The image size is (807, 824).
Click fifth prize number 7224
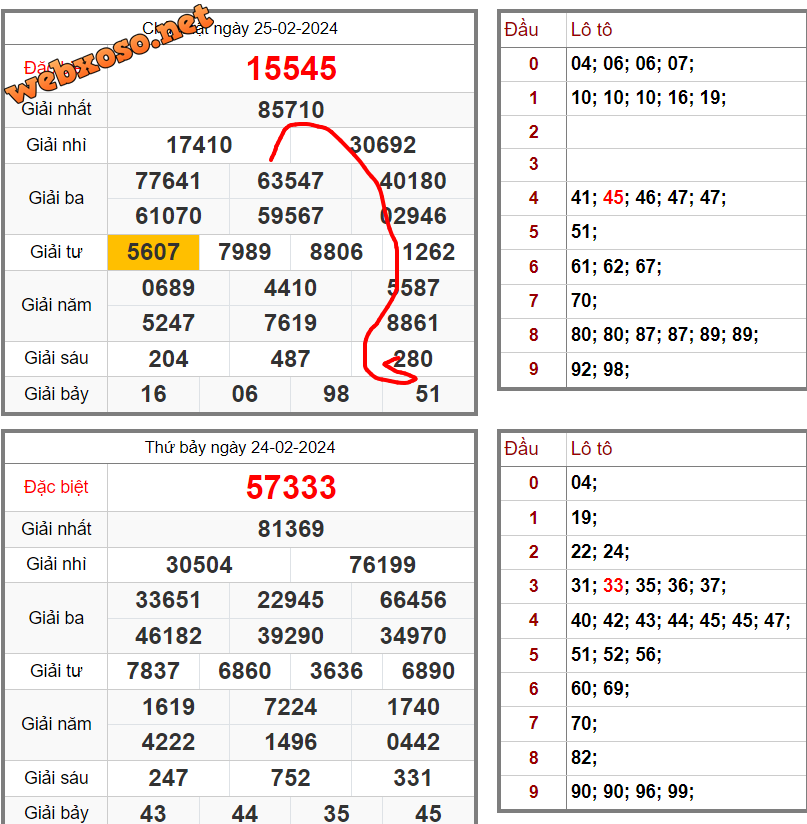(x=291, y=707)
